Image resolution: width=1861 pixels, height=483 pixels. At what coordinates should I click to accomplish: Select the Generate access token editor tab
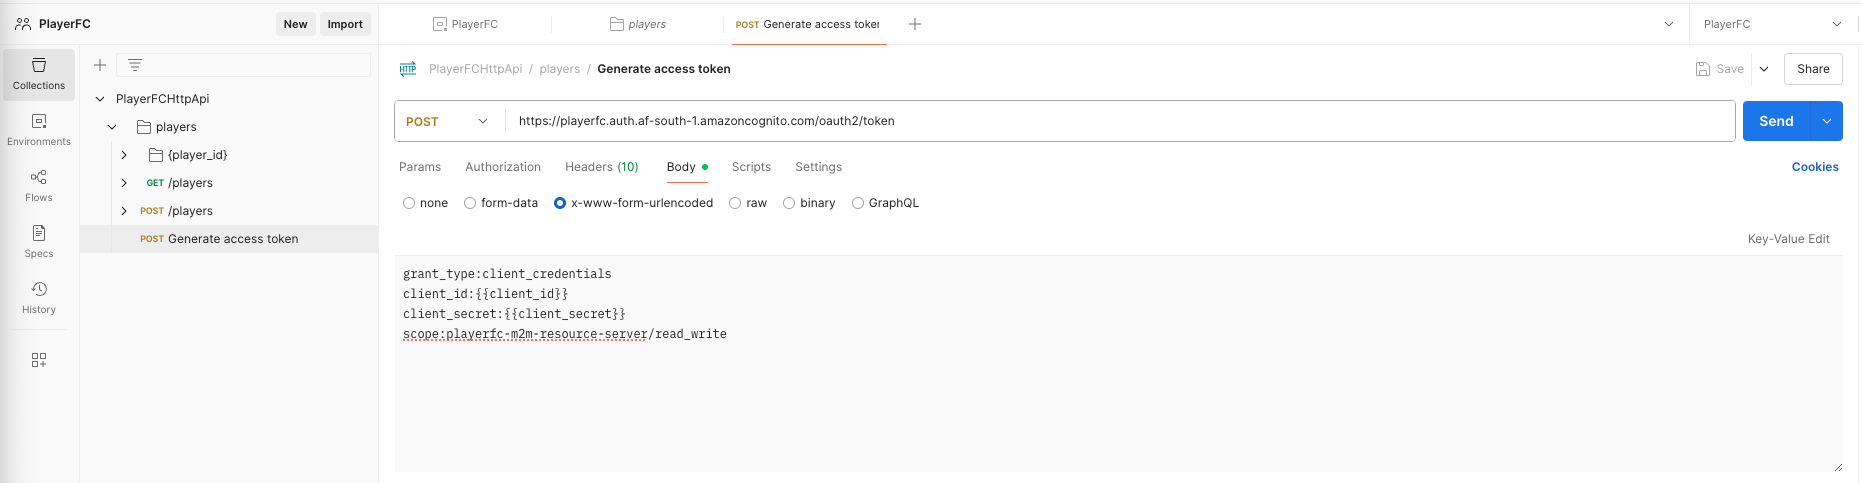coord(808,24)
